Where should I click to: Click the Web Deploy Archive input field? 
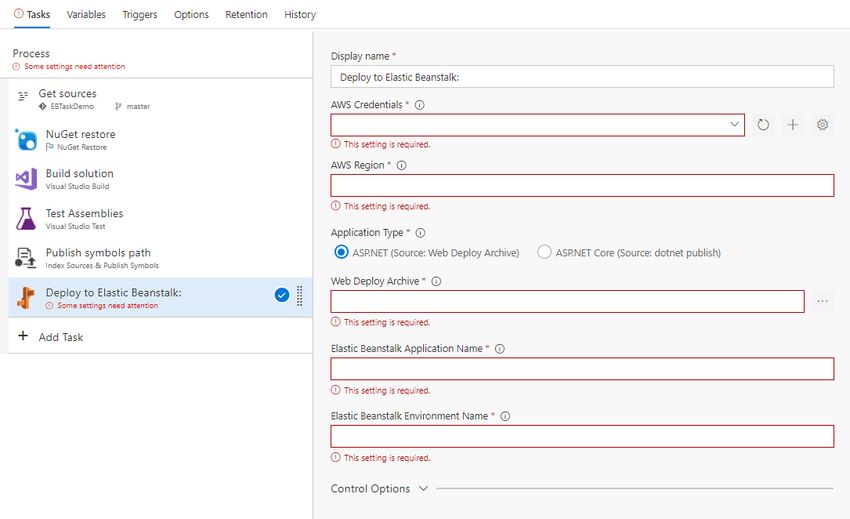coord(568,302)
